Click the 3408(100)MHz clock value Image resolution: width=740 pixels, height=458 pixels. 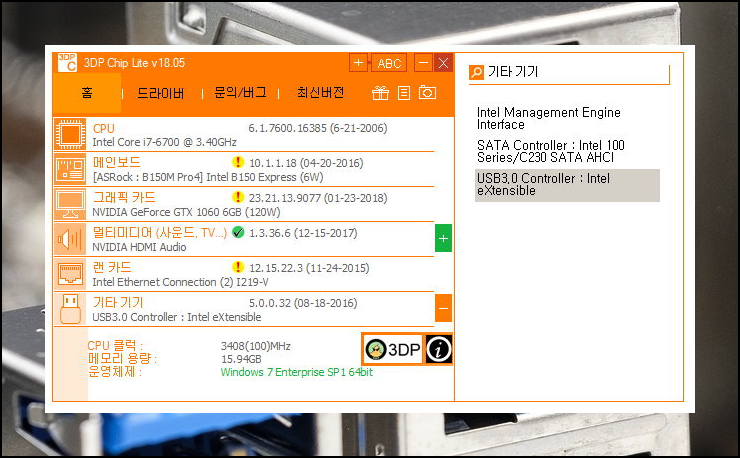(x=255, y=346)
